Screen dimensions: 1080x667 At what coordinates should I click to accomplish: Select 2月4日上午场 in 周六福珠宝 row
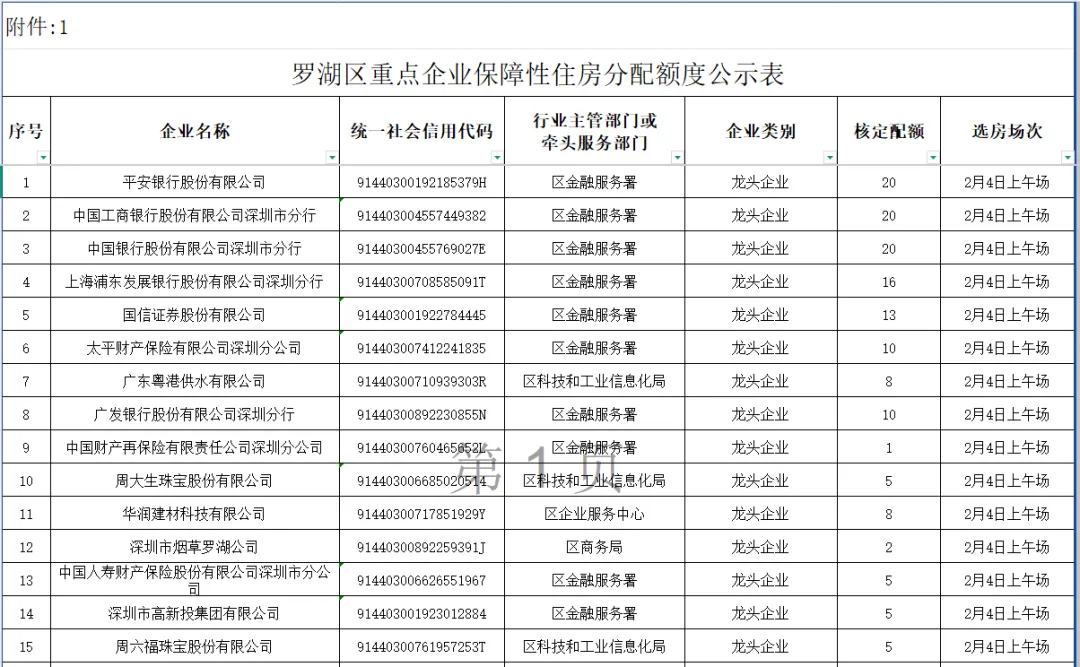tap(1008, 646)
